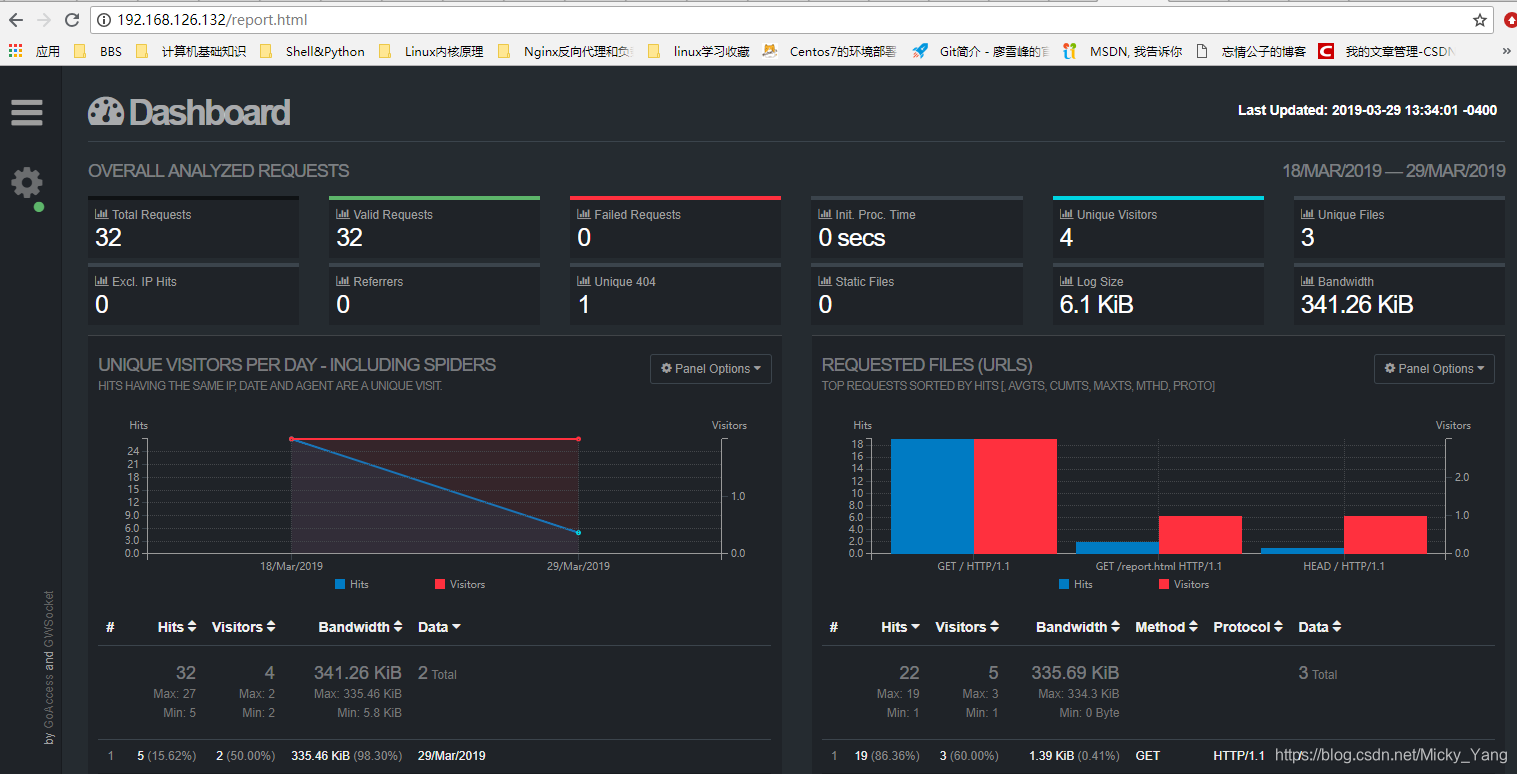Open the settings gear in sidebar
Viewport: 1517px width, 774px height.
tap(27, 182)
